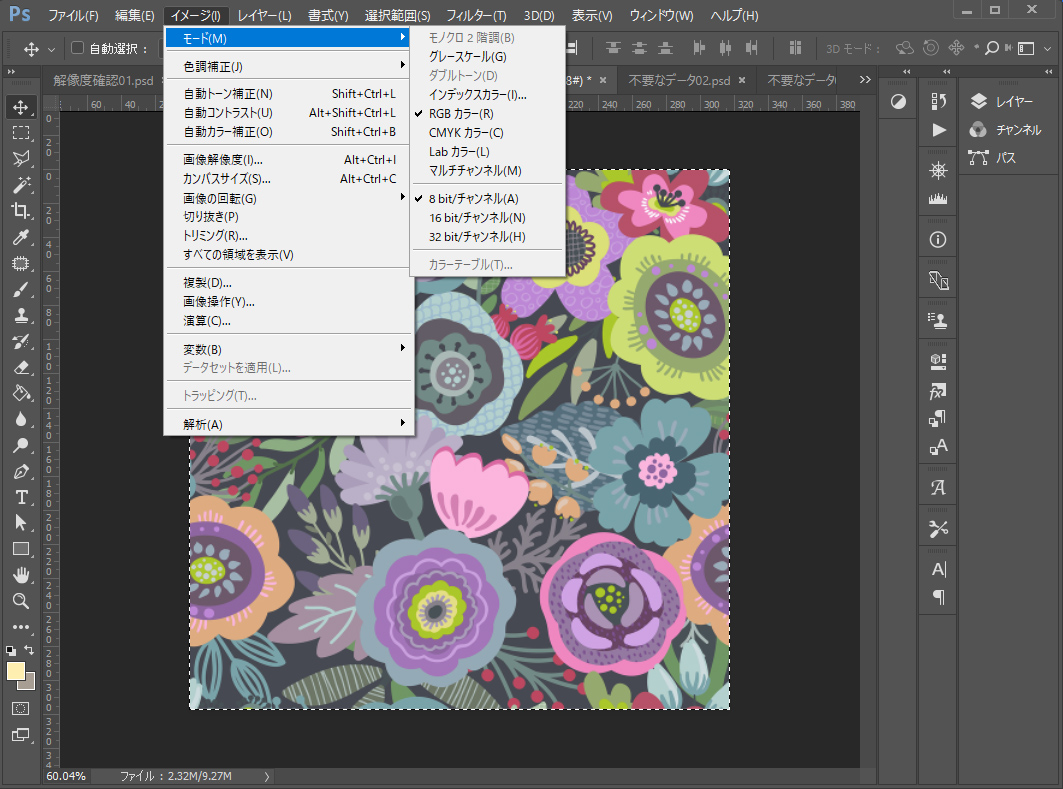Open the Histogram panel icon
This screenshot has height=789, width=1063.
coord(938,199)
